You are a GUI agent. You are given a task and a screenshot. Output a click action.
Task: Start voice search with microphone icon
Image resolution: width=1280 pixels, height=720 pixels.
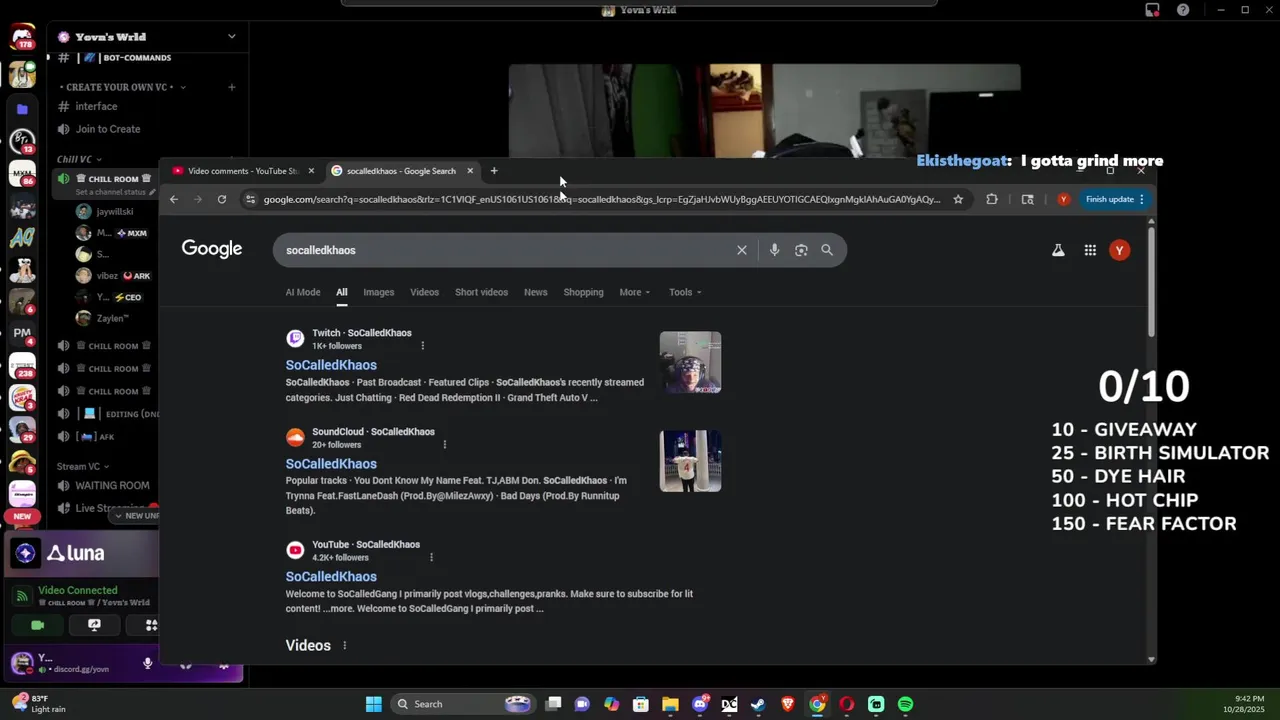774,250
